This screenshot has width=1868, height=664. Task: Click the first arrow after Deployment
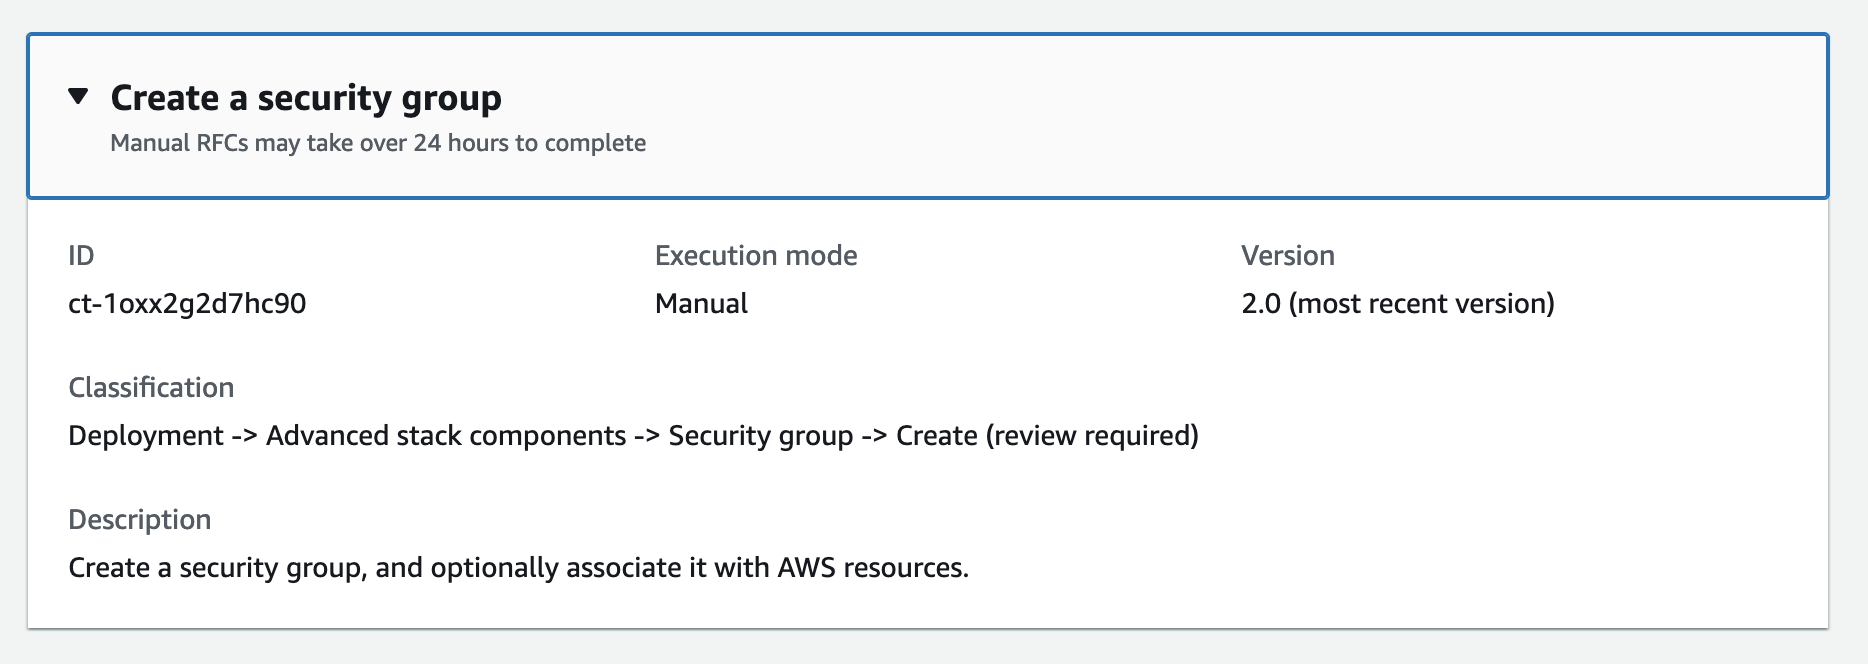tap(245, 436)
